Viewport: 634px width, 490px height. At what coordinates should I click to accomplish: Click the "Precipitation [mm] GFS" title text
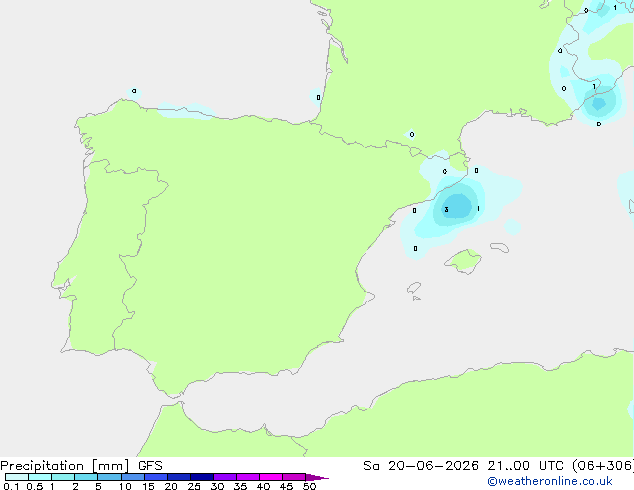[81, 466]
